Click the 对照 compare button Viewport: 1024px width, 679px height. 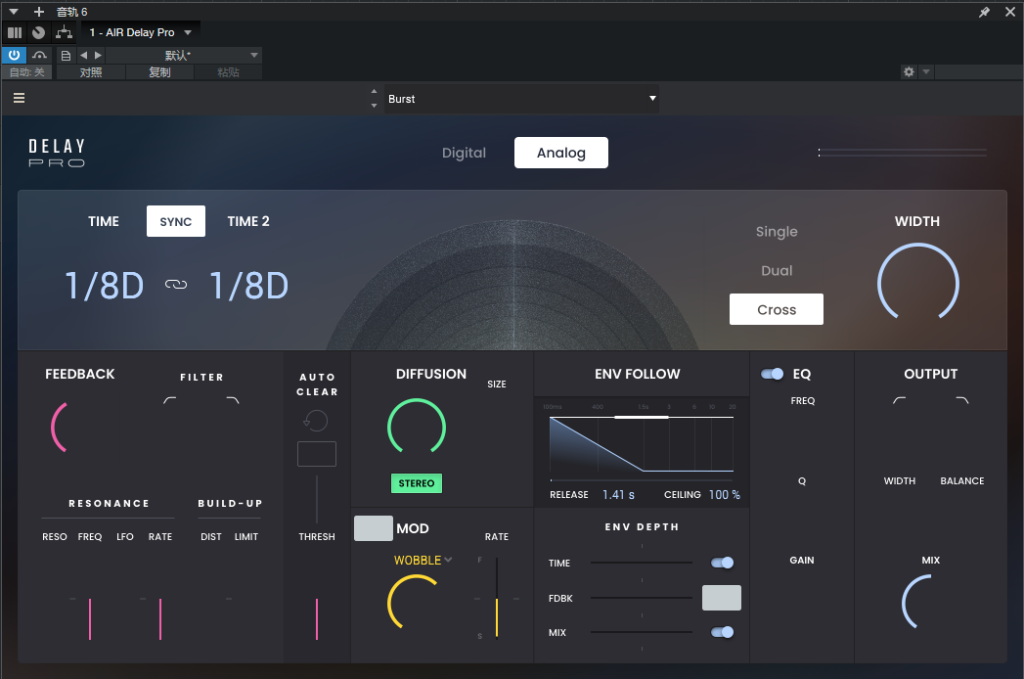point(91,72)
